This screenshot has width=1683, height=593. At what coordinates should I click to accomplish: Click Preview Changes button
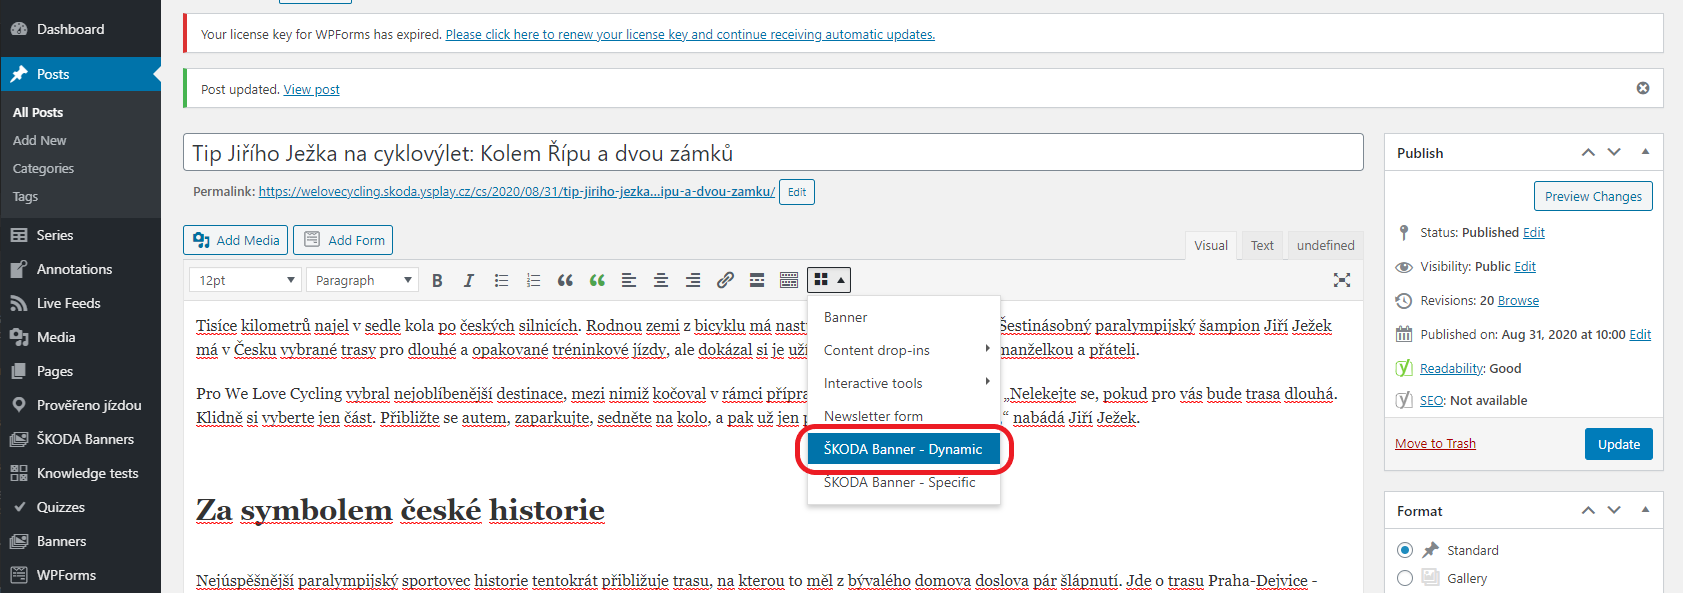point(1593,196)
